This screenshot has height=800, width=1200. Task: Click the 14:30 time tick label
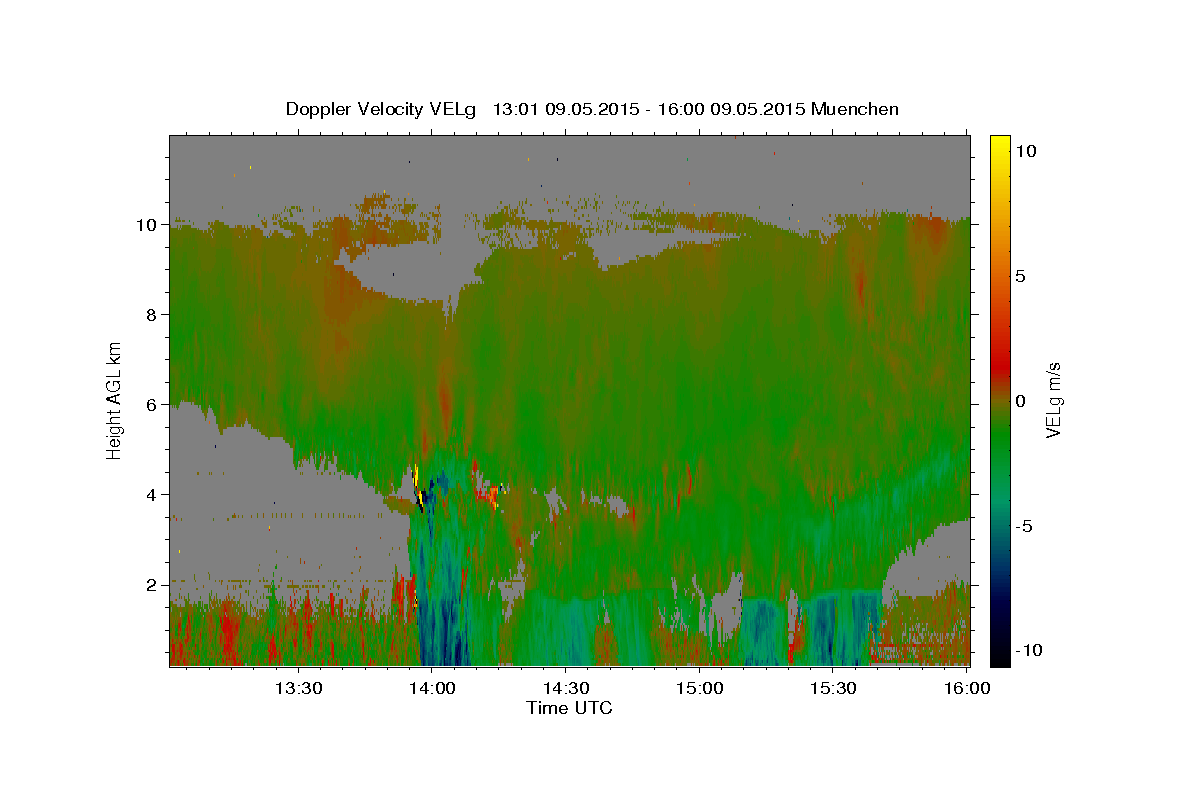(565, 688)
